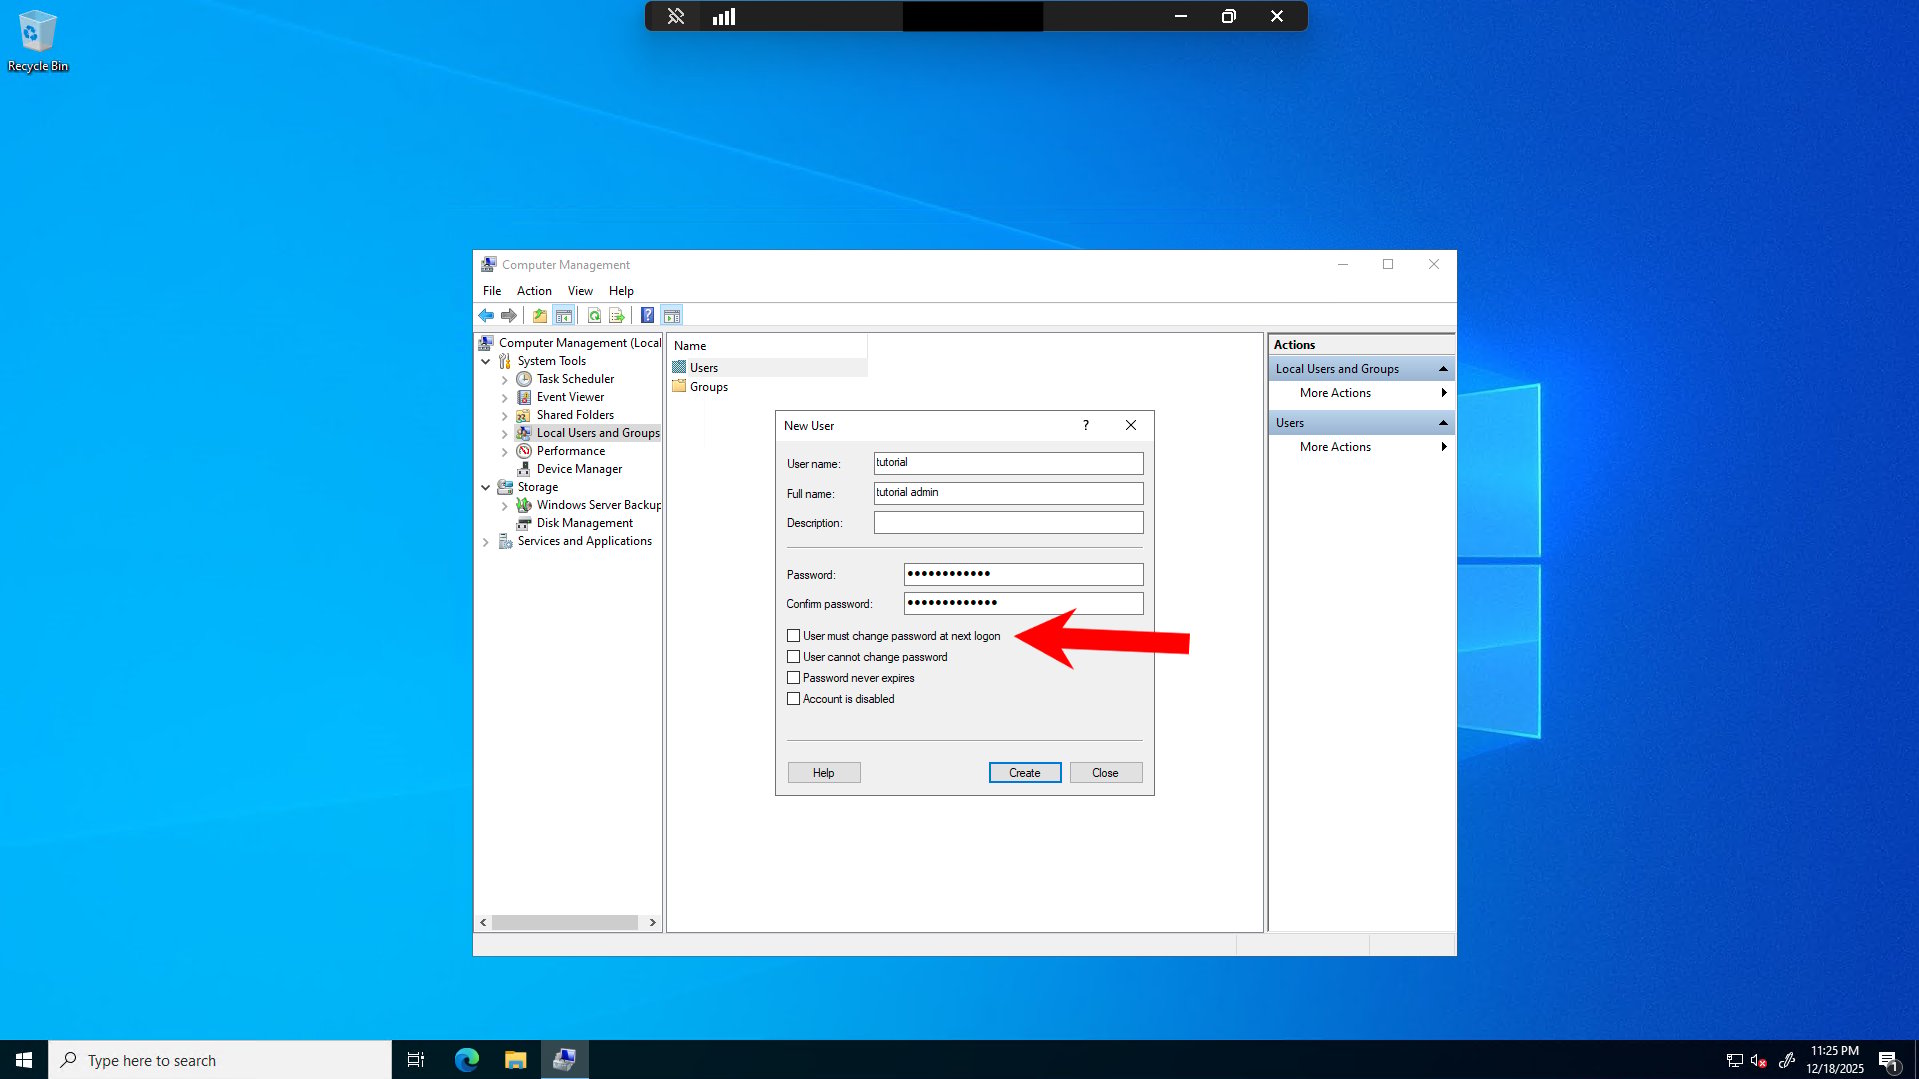Click the Computer Management taskbar icon

point(564,1059)
